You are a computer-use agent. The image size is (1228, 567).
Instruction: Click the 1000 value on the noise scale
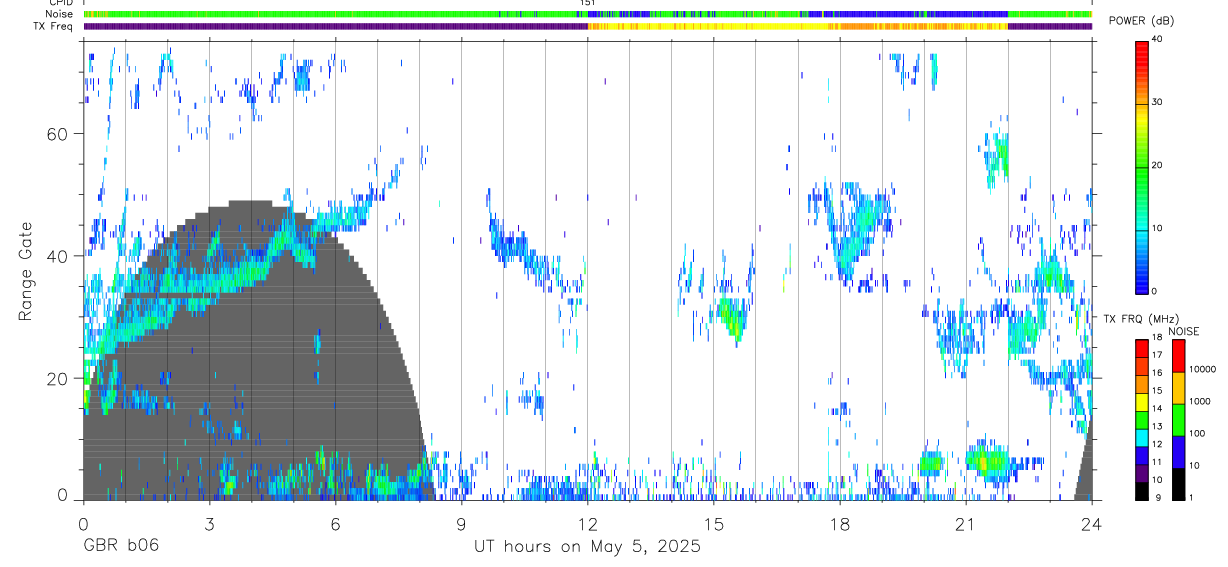pyautogui.click(x=1200, y=401)
